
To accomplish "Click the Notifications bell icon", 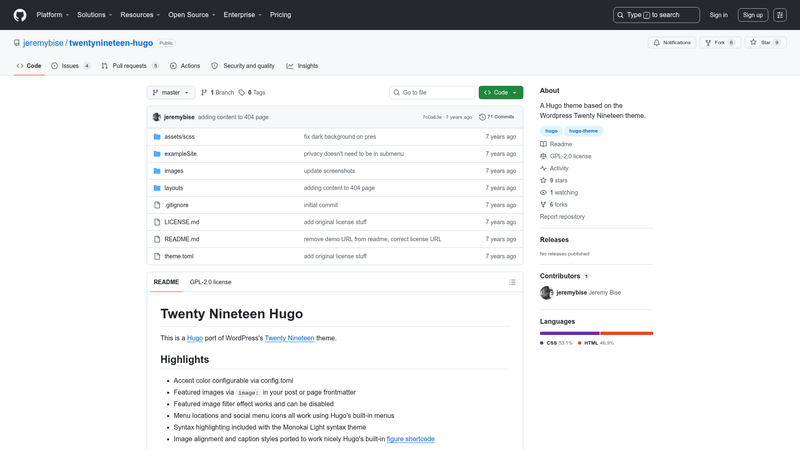I will coord(657,43).
